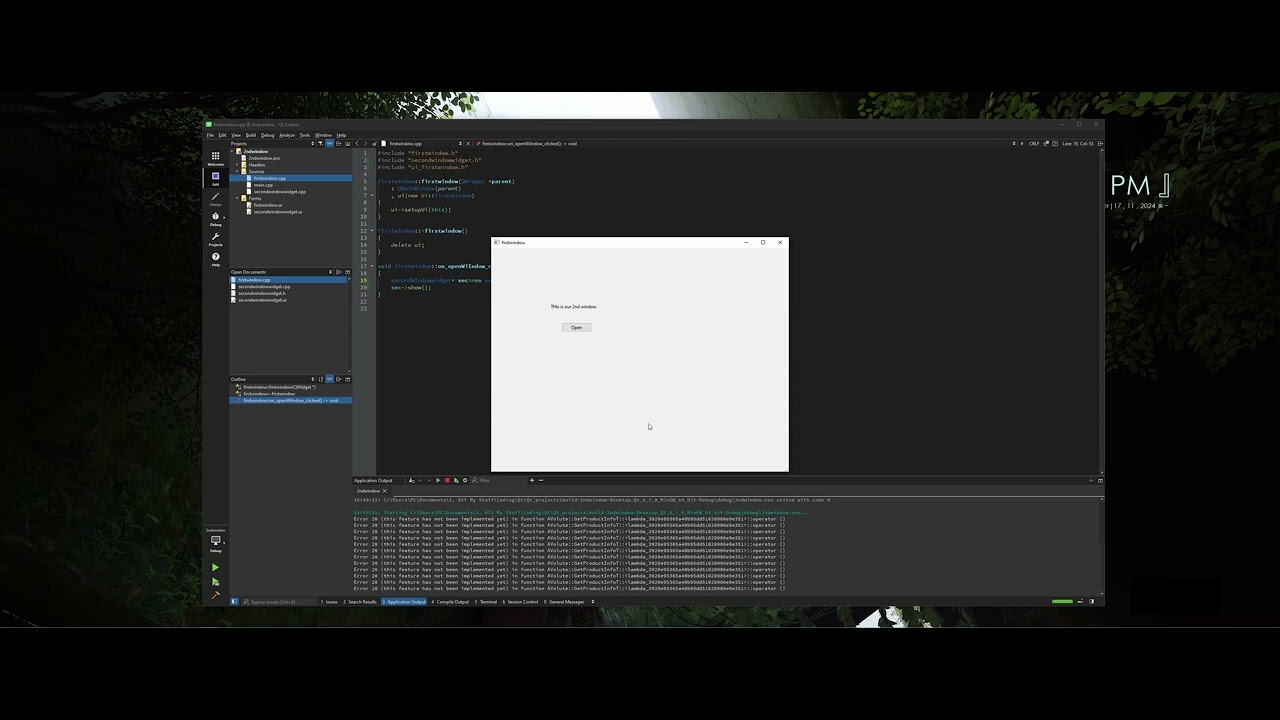Select firstwindow::firstwindow(QWidget*) in Outline

pos(279,387)
